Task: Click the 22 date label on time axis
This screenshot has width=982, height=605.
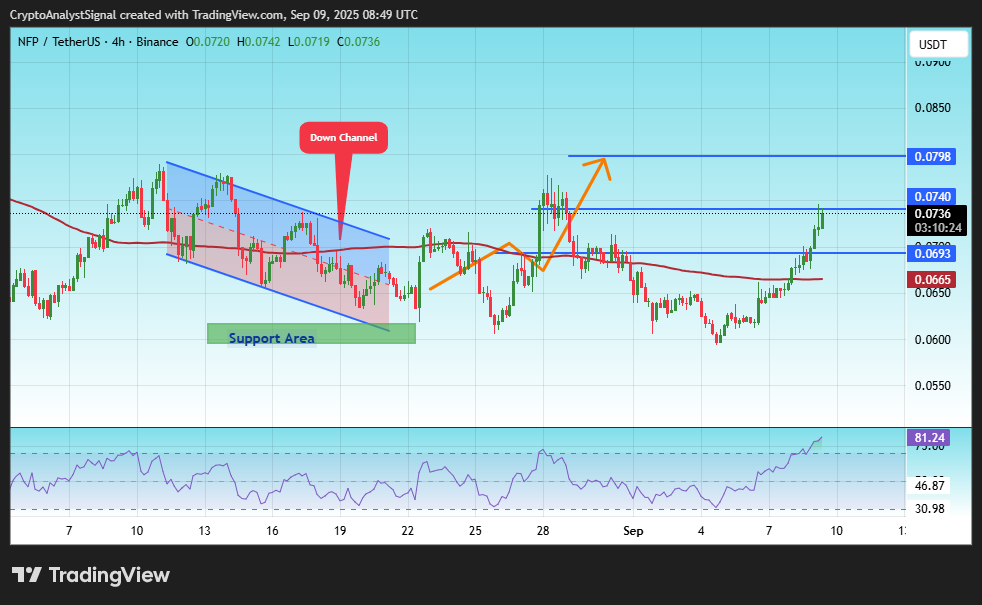Action: click(407, 531)
